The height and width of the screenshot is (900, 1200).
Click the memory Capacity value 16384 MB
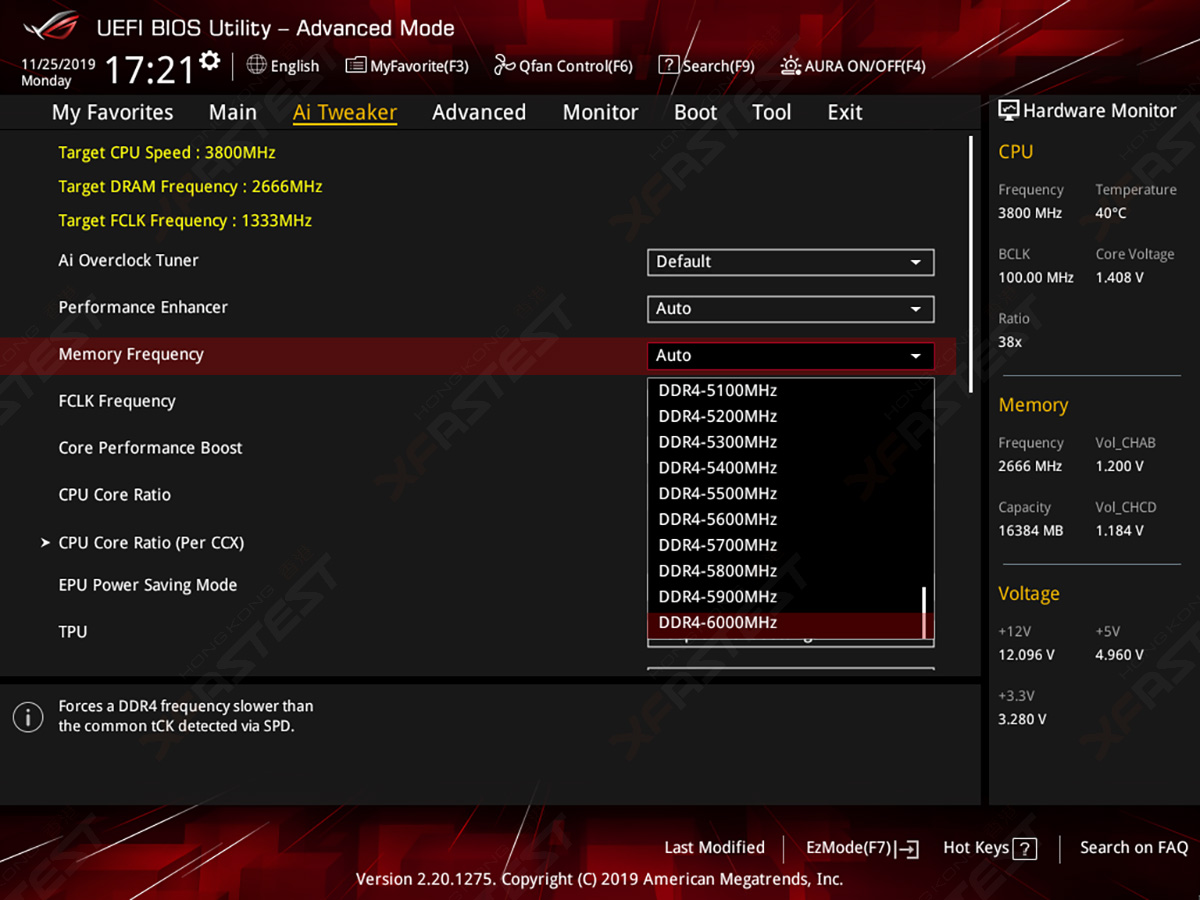tap(1031, 531)
